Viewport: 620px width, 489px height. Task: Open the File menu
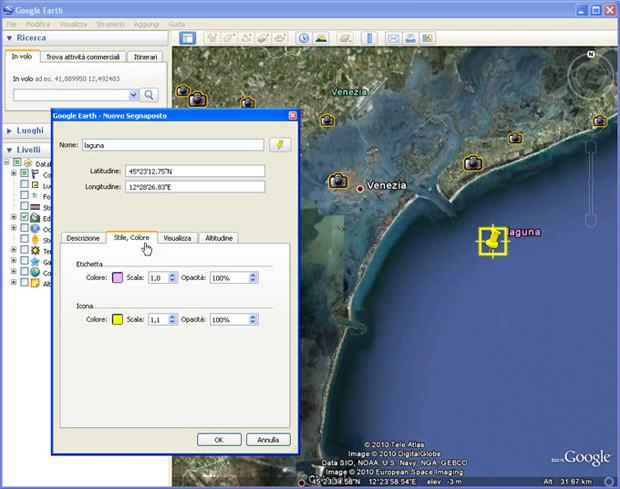pos(11,25)
